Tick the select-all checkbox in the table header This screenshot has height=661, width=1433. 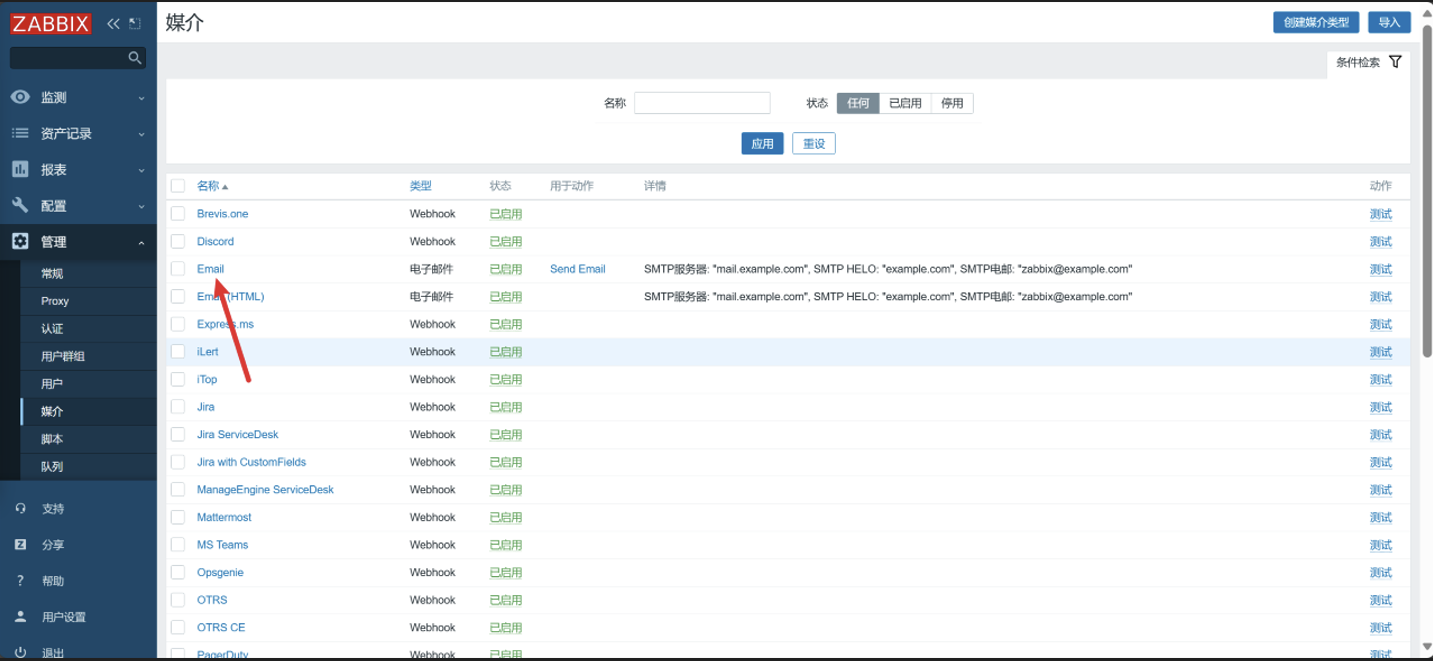click(178, 186)
